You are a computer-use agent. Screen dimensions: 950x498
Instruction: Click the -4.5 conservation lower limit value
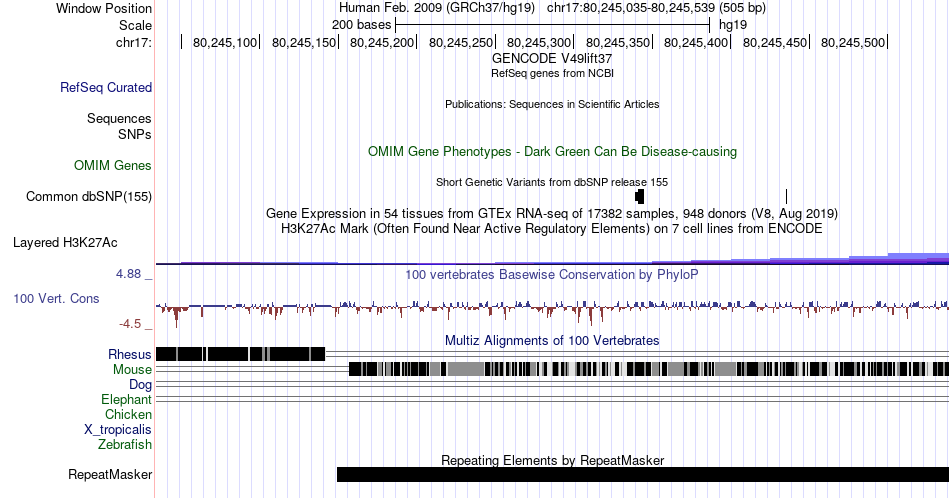(130, 324)
